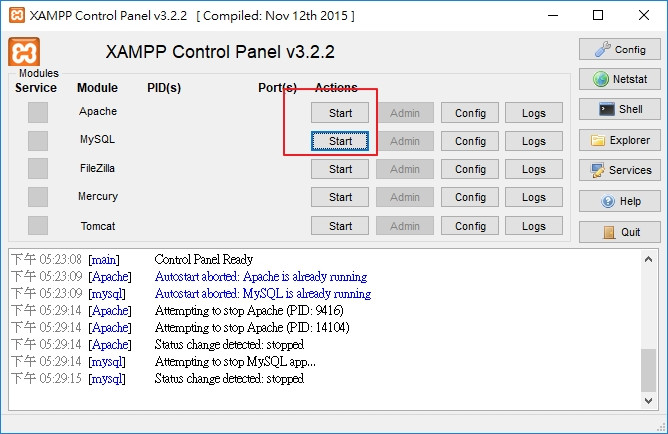
Task: Click 'Autostart aborted: MySQL is already running'
Action: point(263,294)
